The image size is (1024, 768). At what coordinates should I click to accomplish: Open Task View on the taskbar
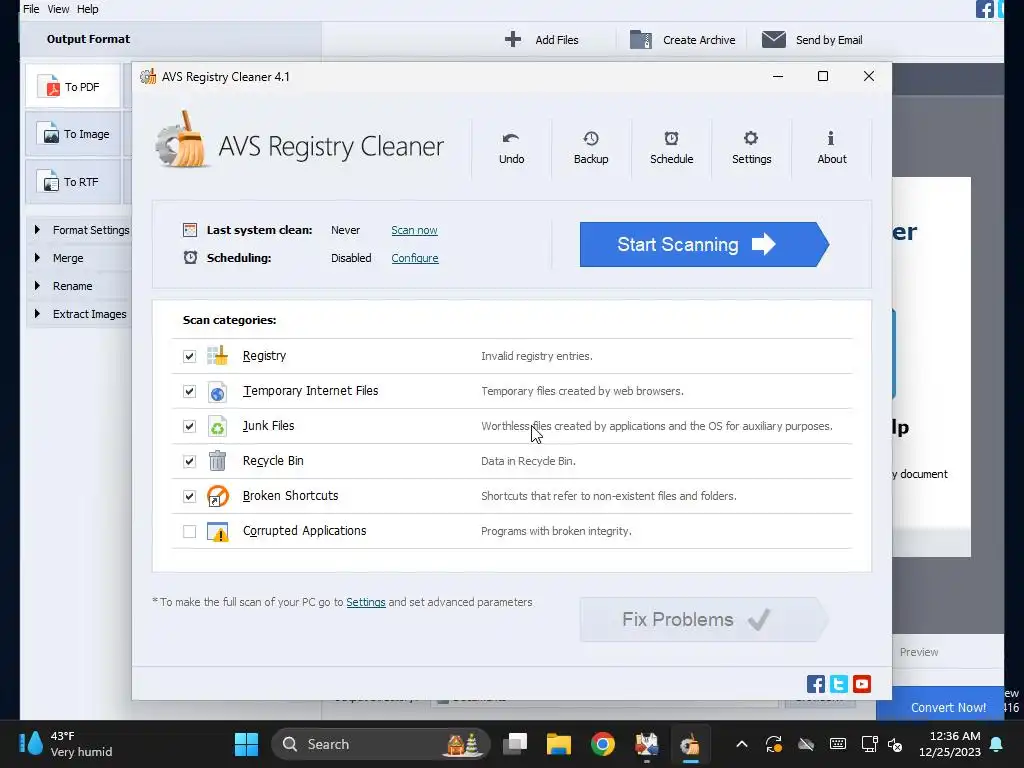pyautogui.click(x=515, y=744)
